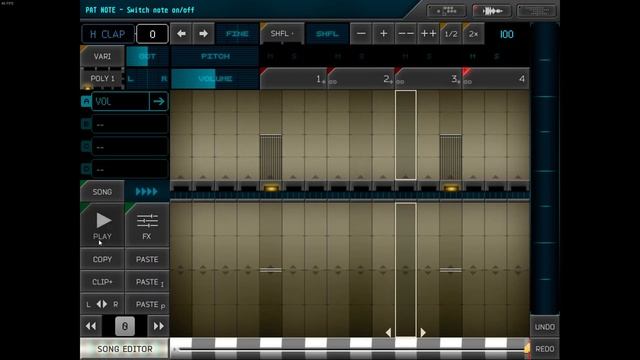Click the left arrow navigation button
The height and width of the screenshot is (360, 640).
pos(181,34)
